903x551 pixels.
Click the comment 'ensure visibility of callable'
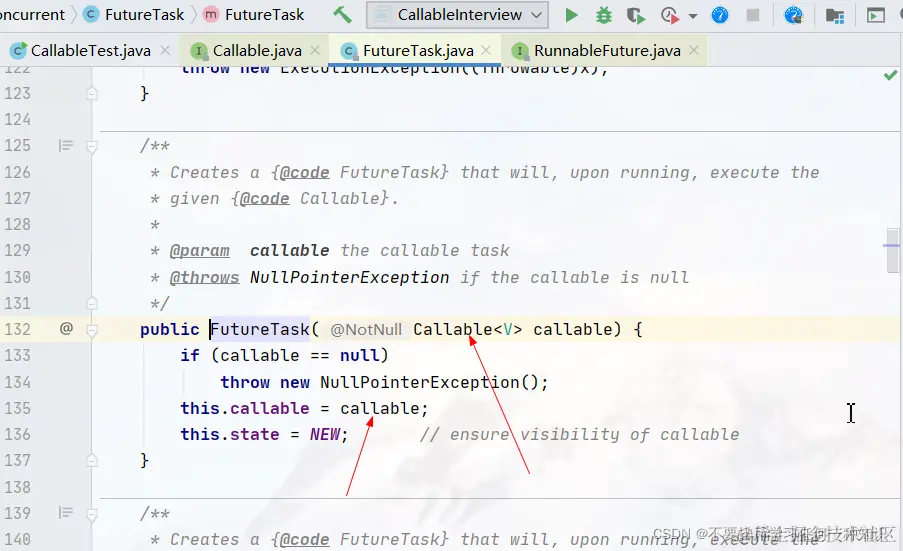click(594, 434)
